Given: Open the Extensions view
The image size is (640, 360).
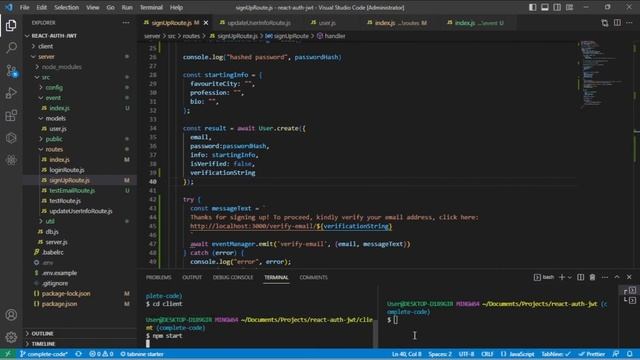Looking at the screenshot, I should click(11, 116).
